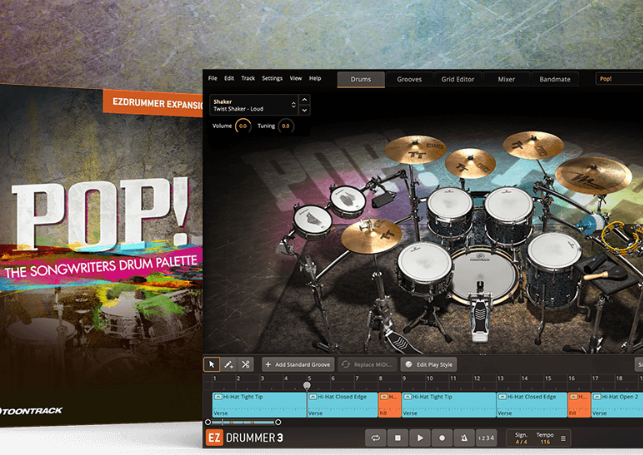This screenshot has height=455, width=643.
Task: Click the articulation icon on Hi-Hat Open 2 clip
Action: pyautogui.click(x=597, y=397)
